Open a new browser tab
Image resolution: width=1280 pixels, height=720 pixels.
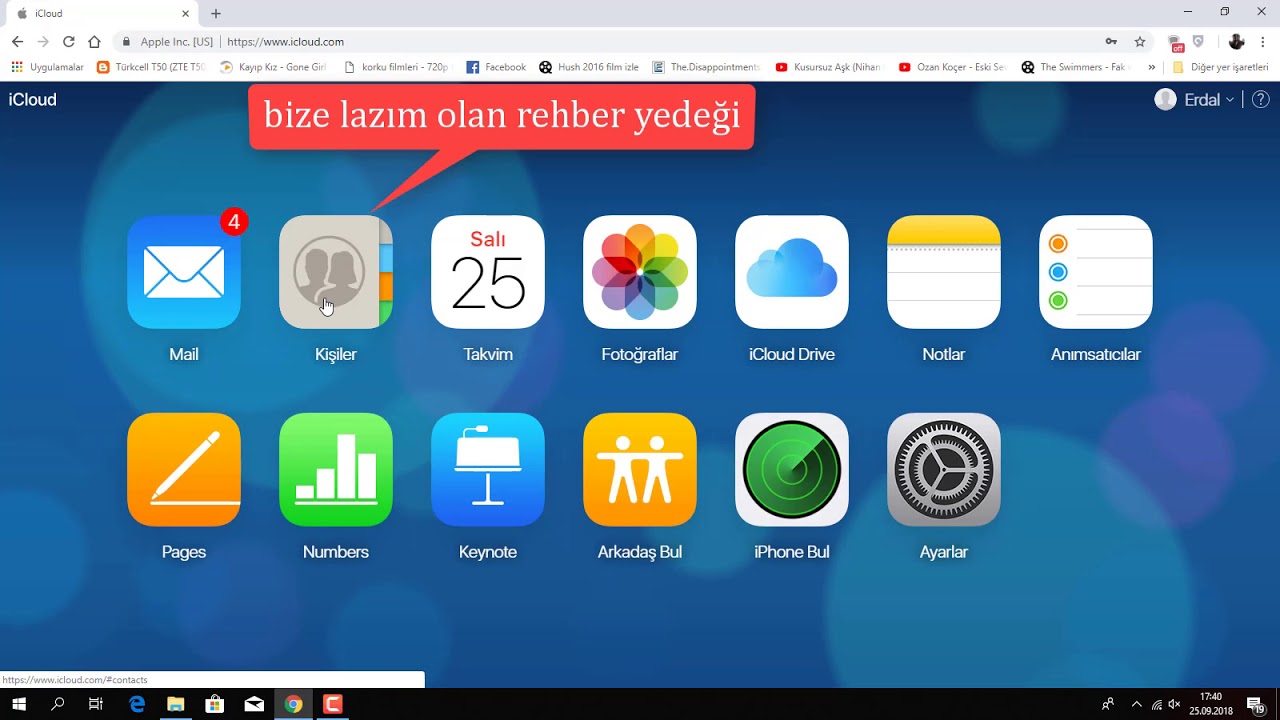[x=216, y=14]
